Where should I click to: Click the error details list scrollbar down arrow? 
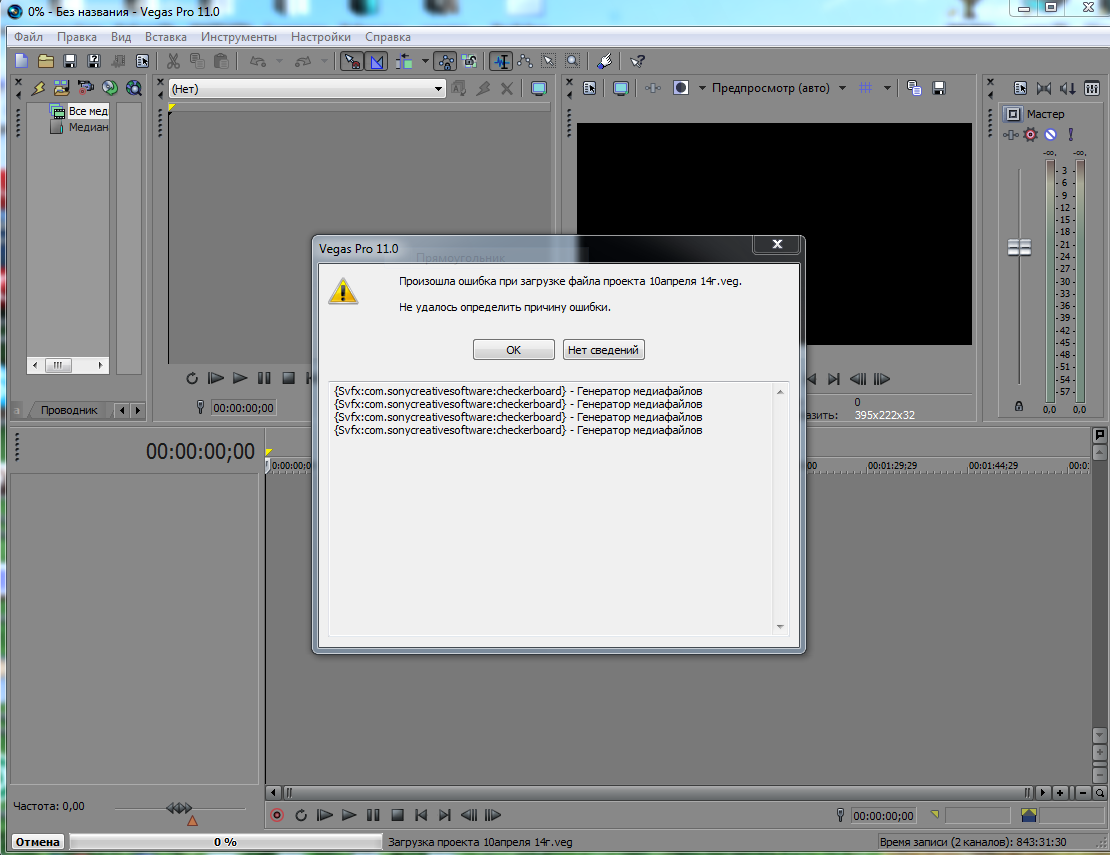(780, 626)
